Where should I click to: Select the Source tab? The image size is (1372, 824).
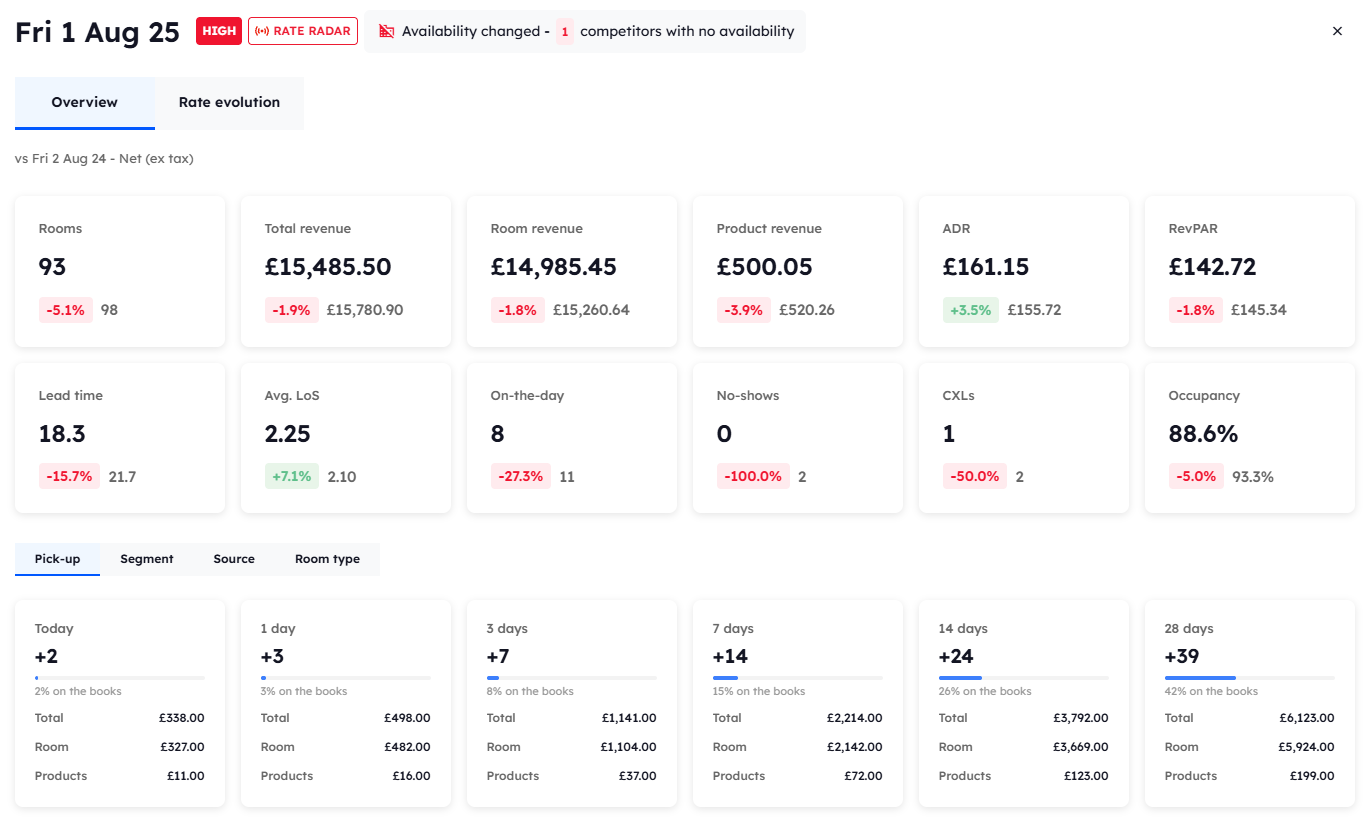click(234, 559)
